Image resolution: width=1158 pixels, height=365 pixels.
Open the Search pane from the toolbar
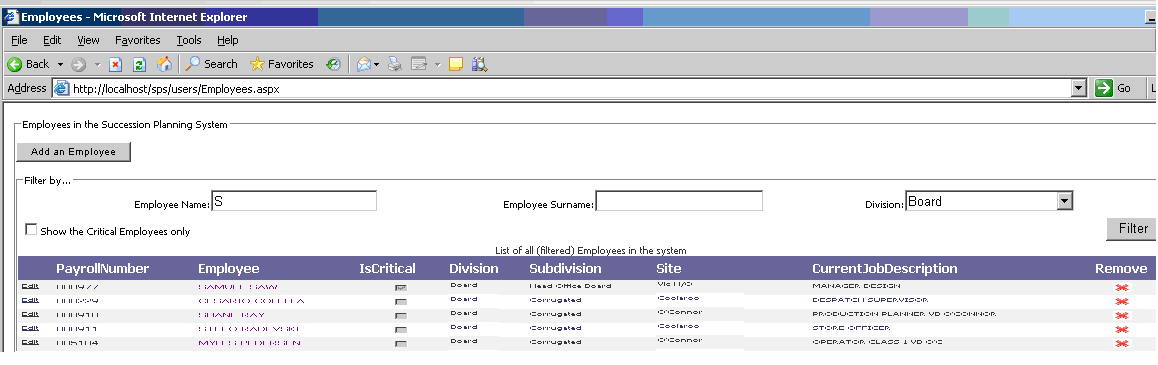[x=211, y=64]
